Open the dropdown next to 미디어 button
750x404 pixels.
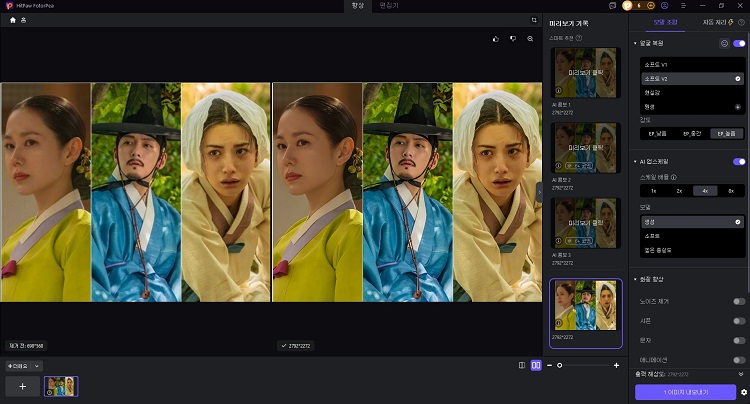[x=37, y=366]
